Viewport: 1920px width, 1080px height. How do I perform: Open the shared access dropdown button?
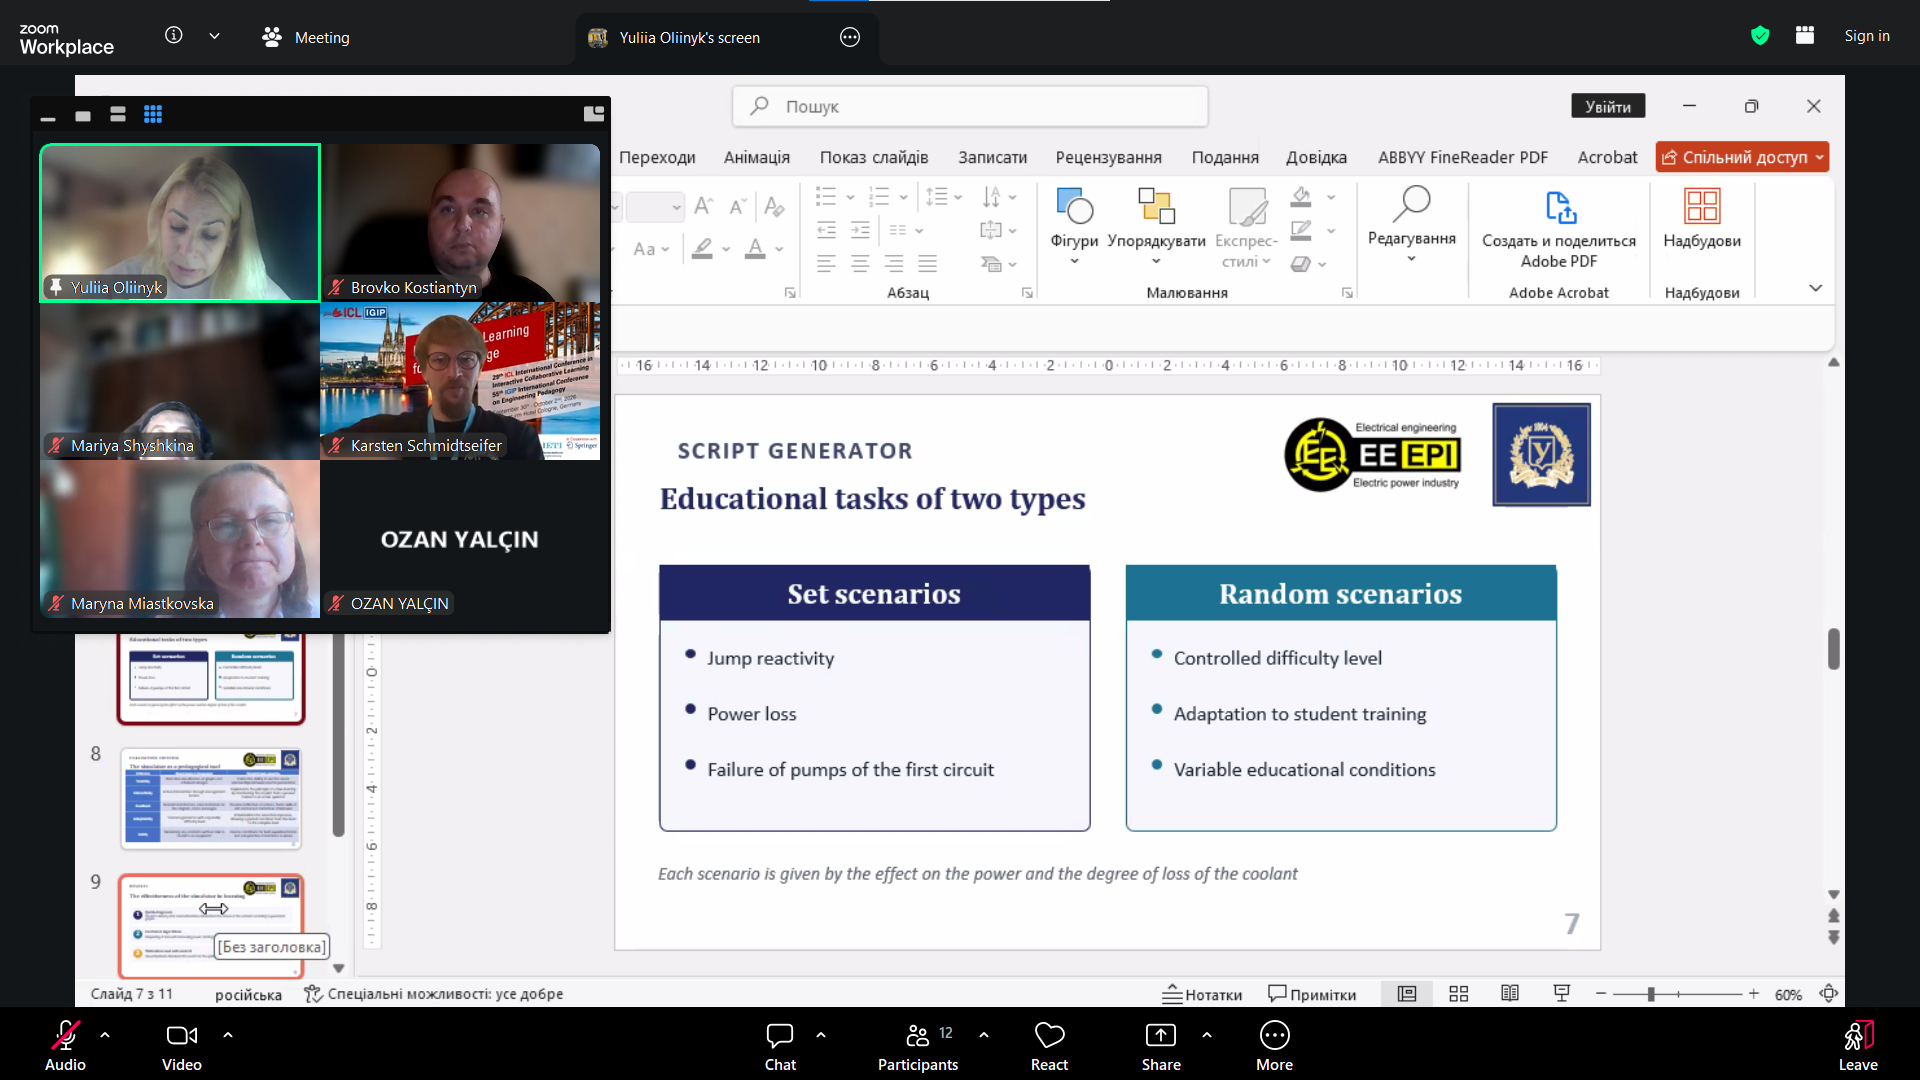(x=1742, y=157)
